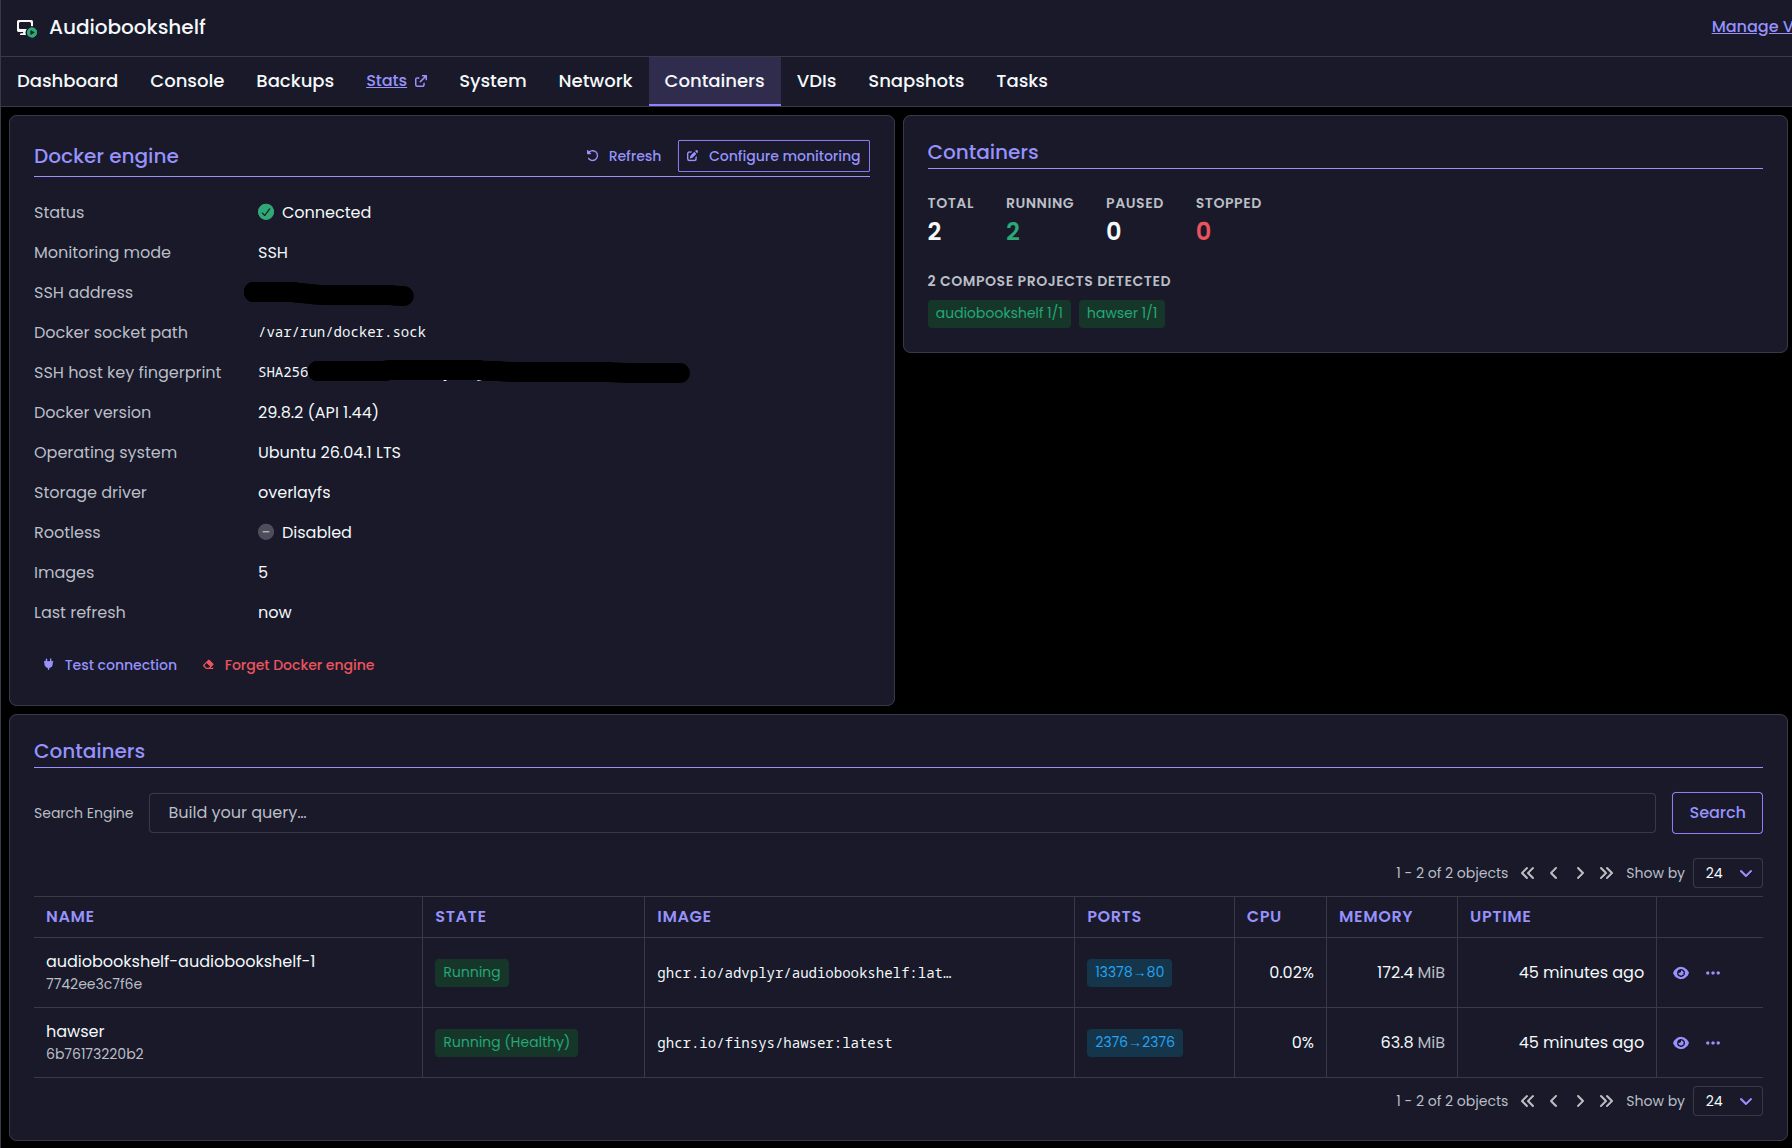The height and width of the screenshot is (1148, 1792).
Task: Click the Search button
Action: point(1717,813)
